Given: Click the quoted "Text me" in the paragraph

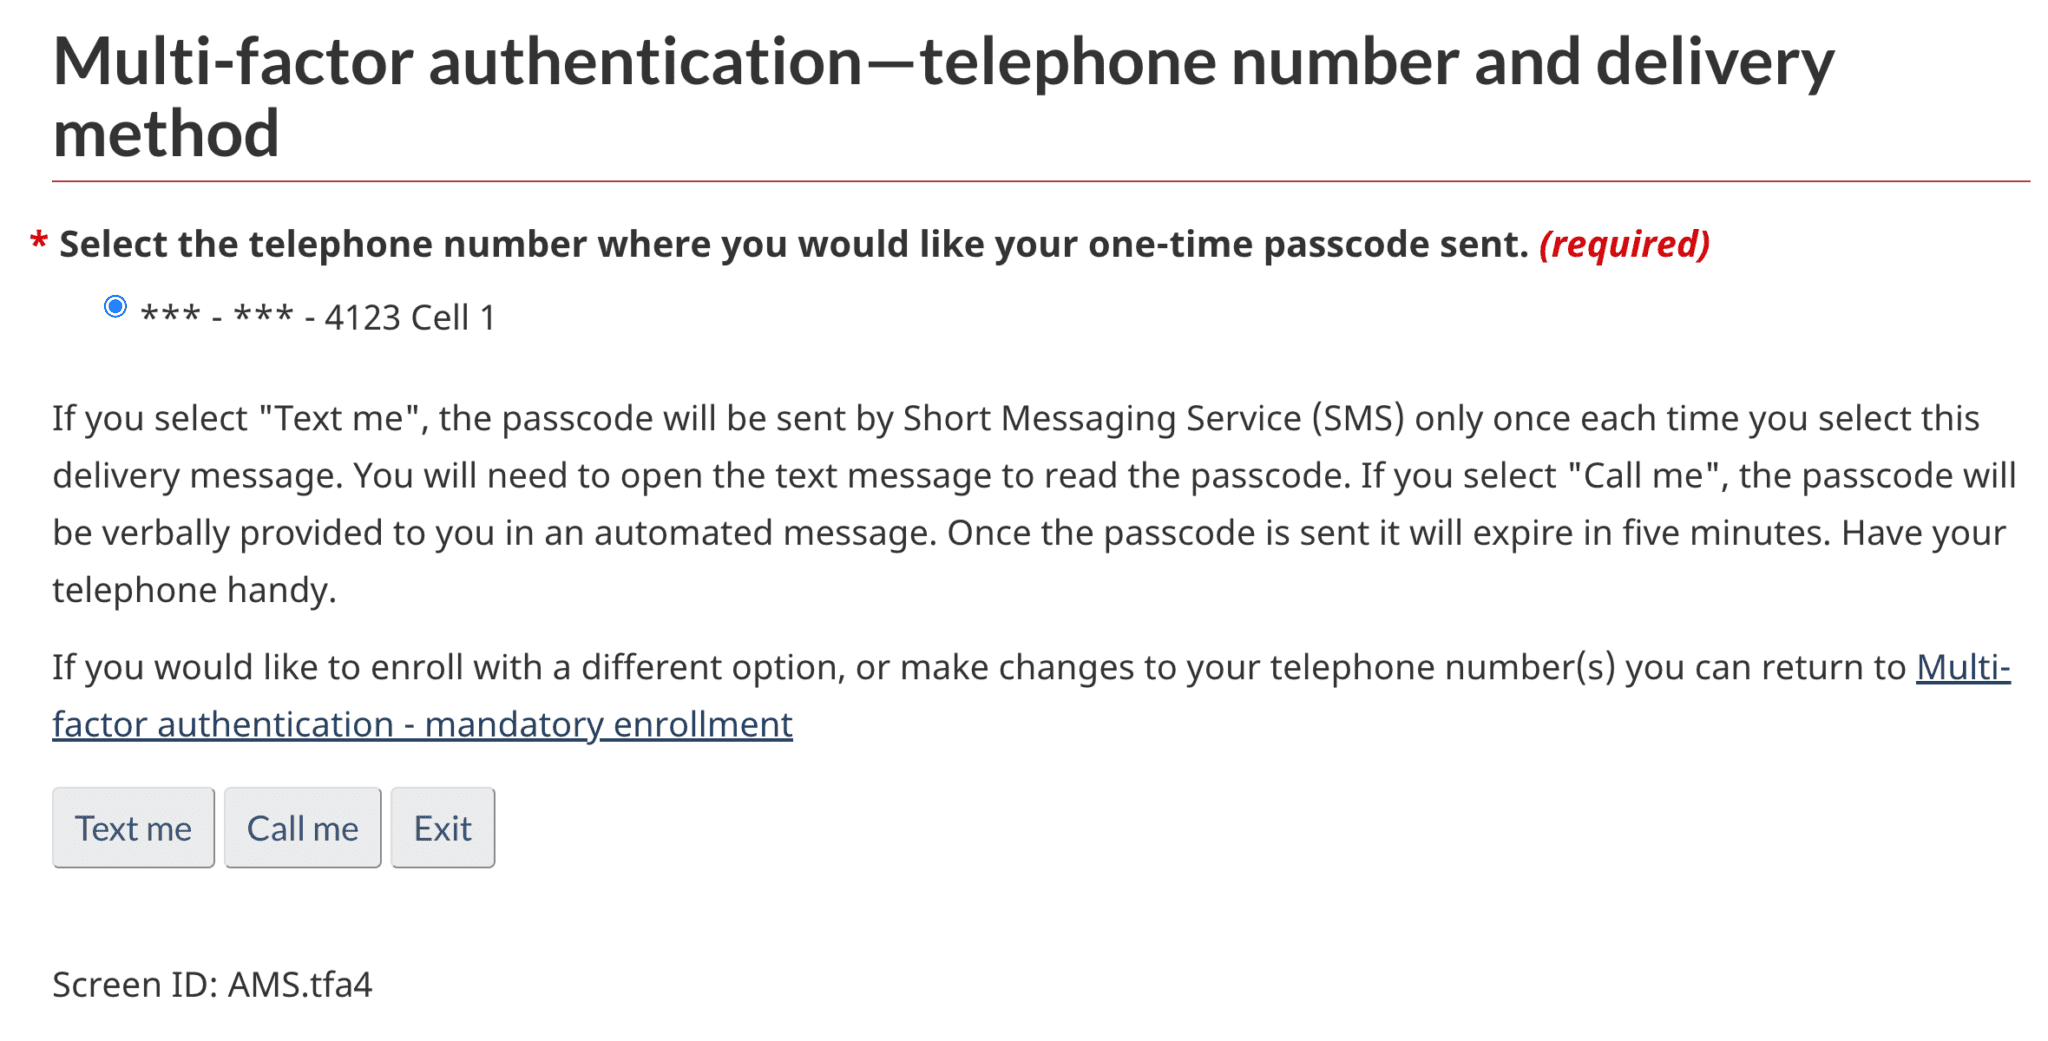Looking at the screenshot, I should pos(339,419).
